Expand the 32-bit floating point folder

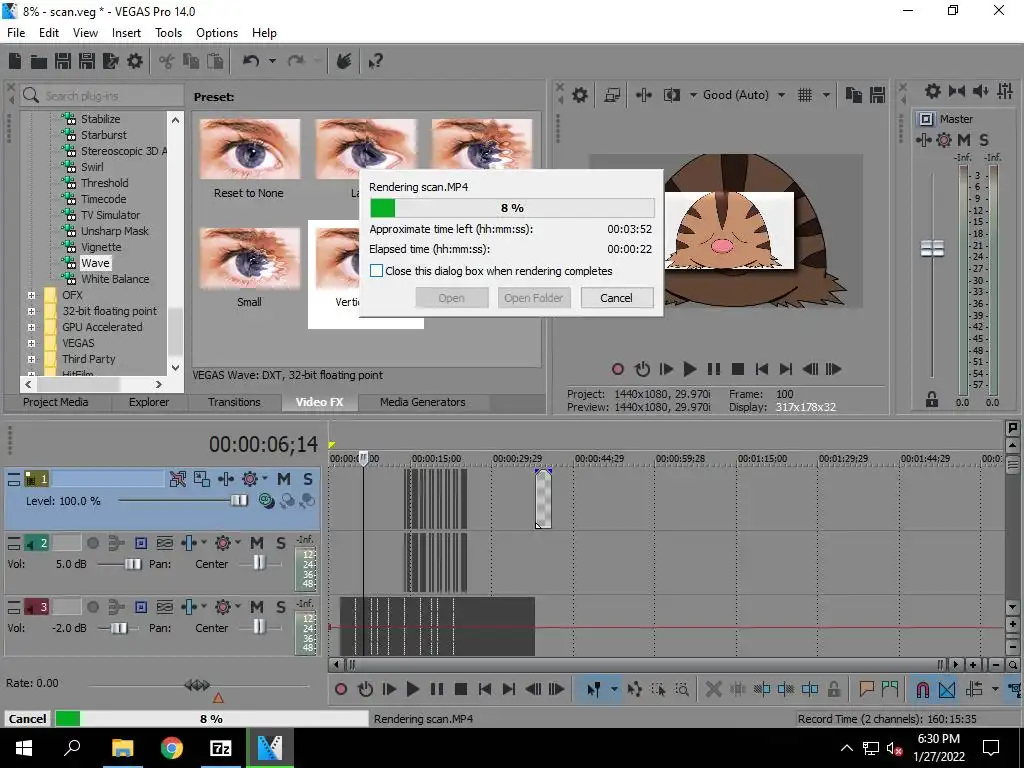[x=31, y=312]
